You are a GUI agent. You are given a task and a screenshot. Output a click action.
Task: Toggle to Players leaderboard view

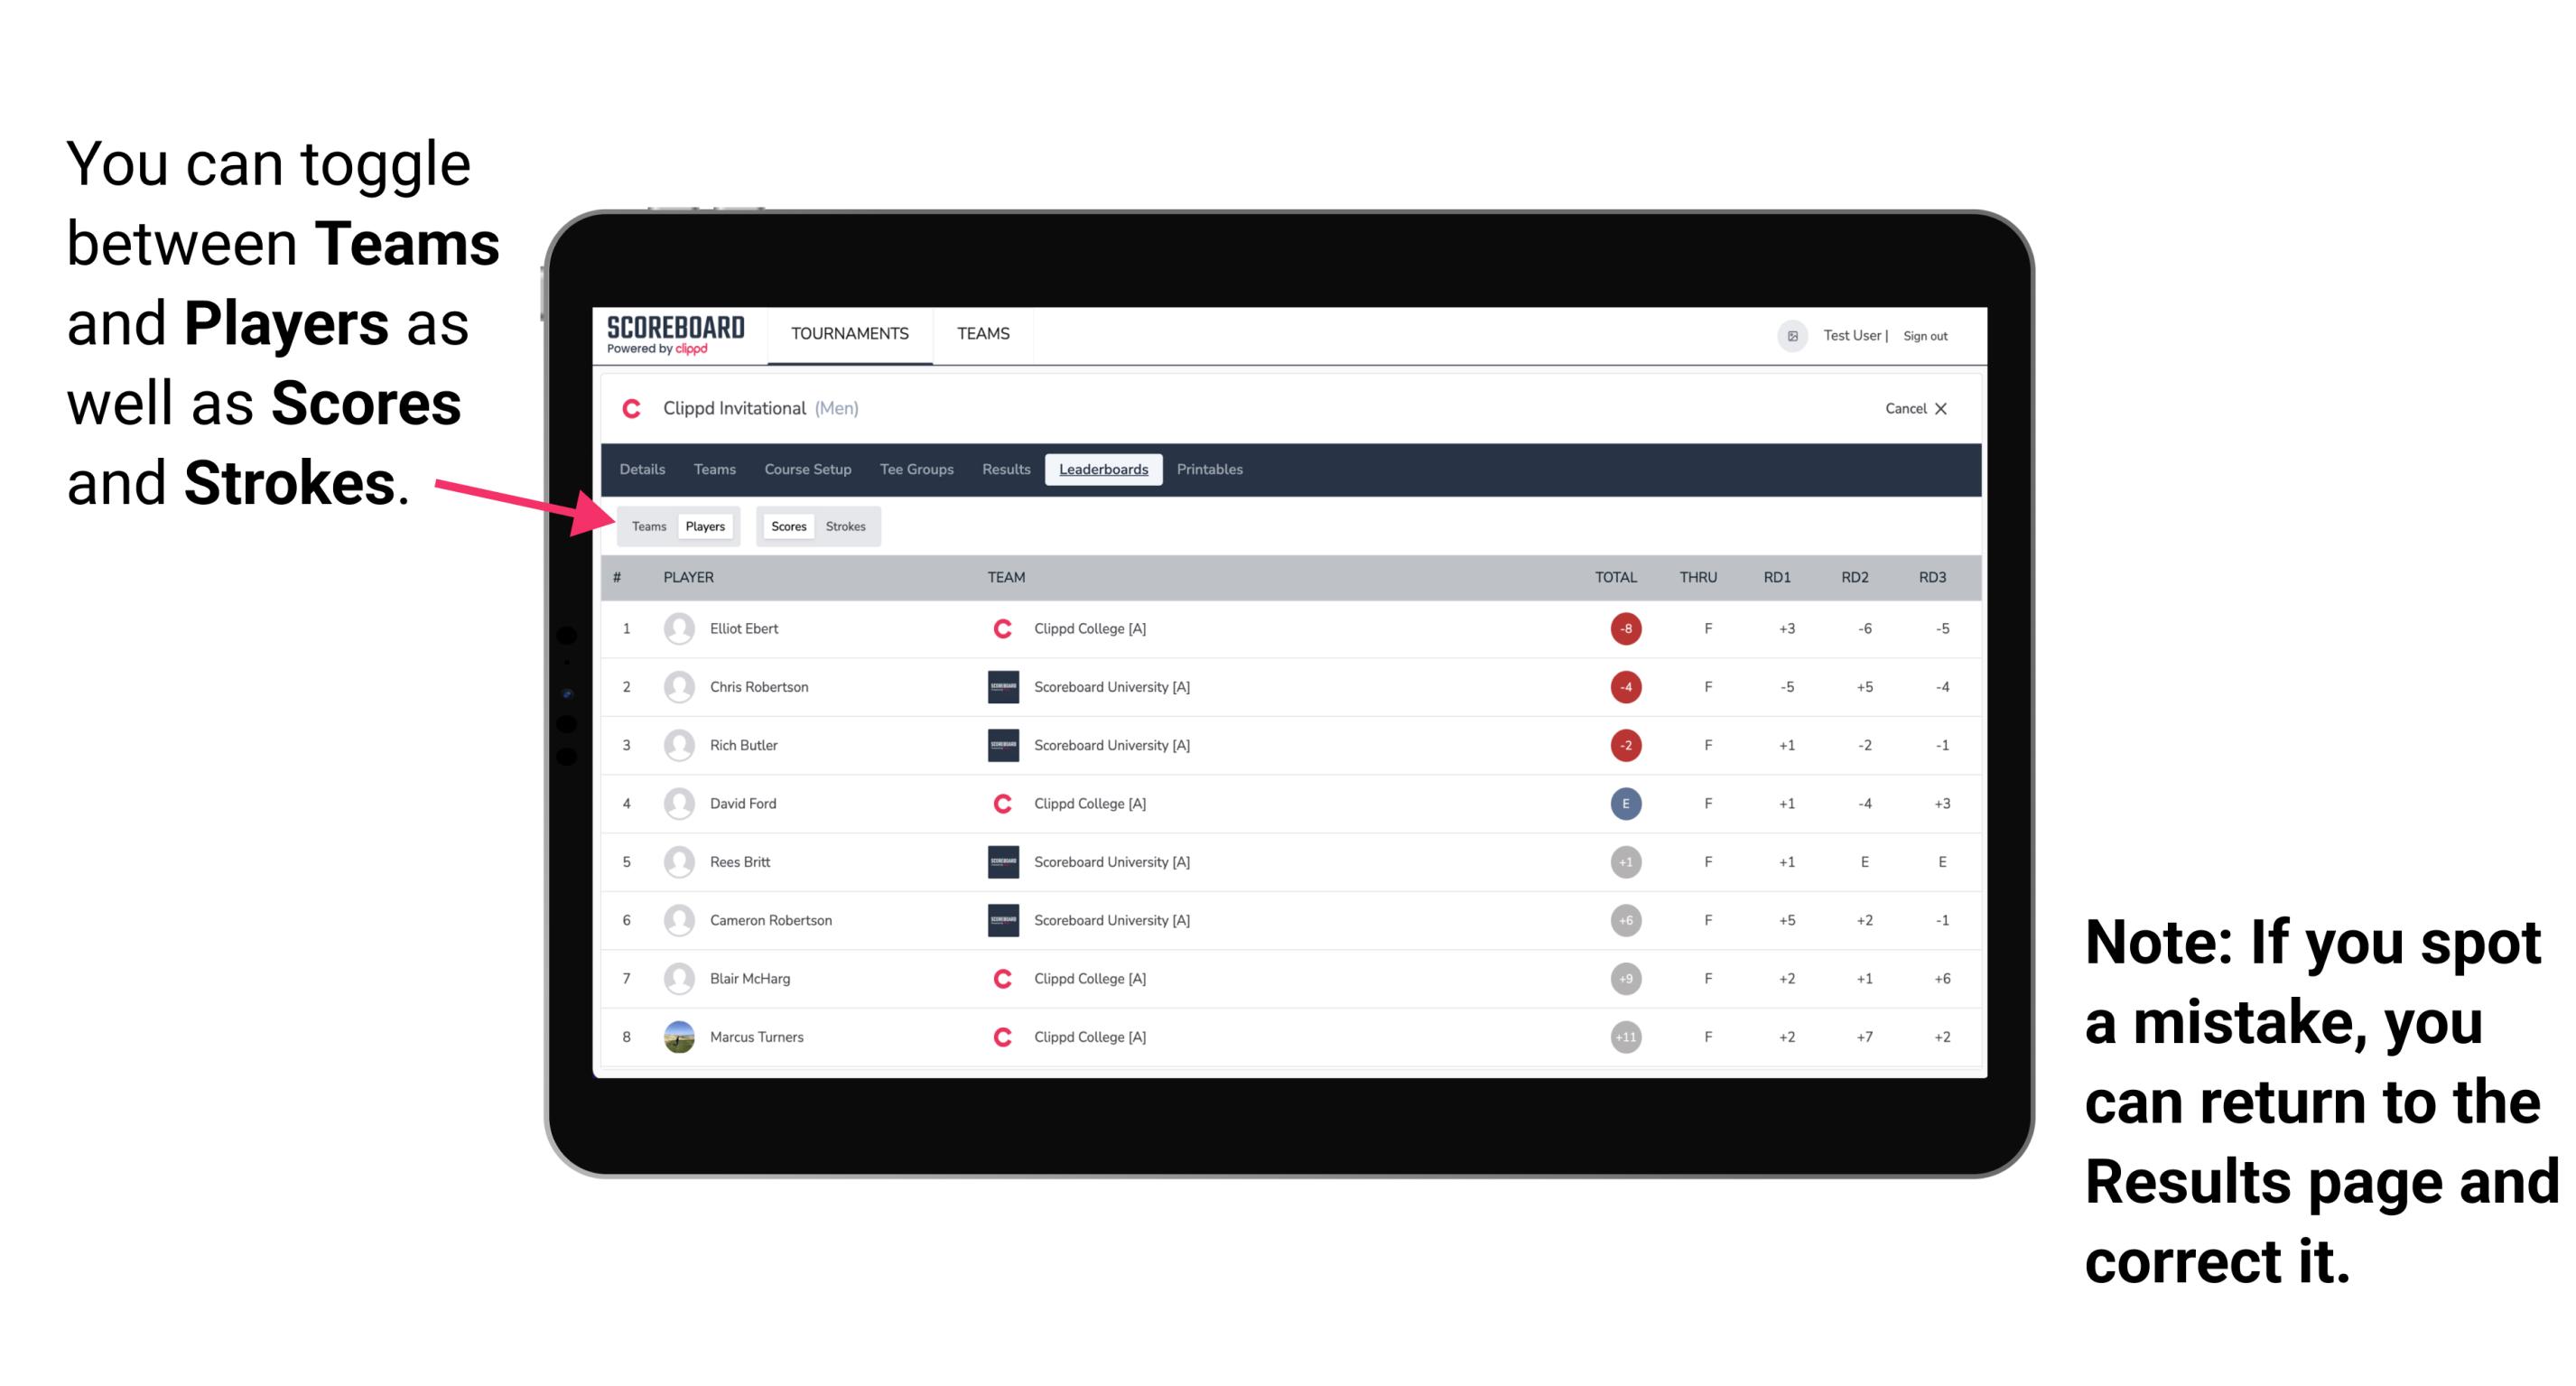click(x=704, y=526)
